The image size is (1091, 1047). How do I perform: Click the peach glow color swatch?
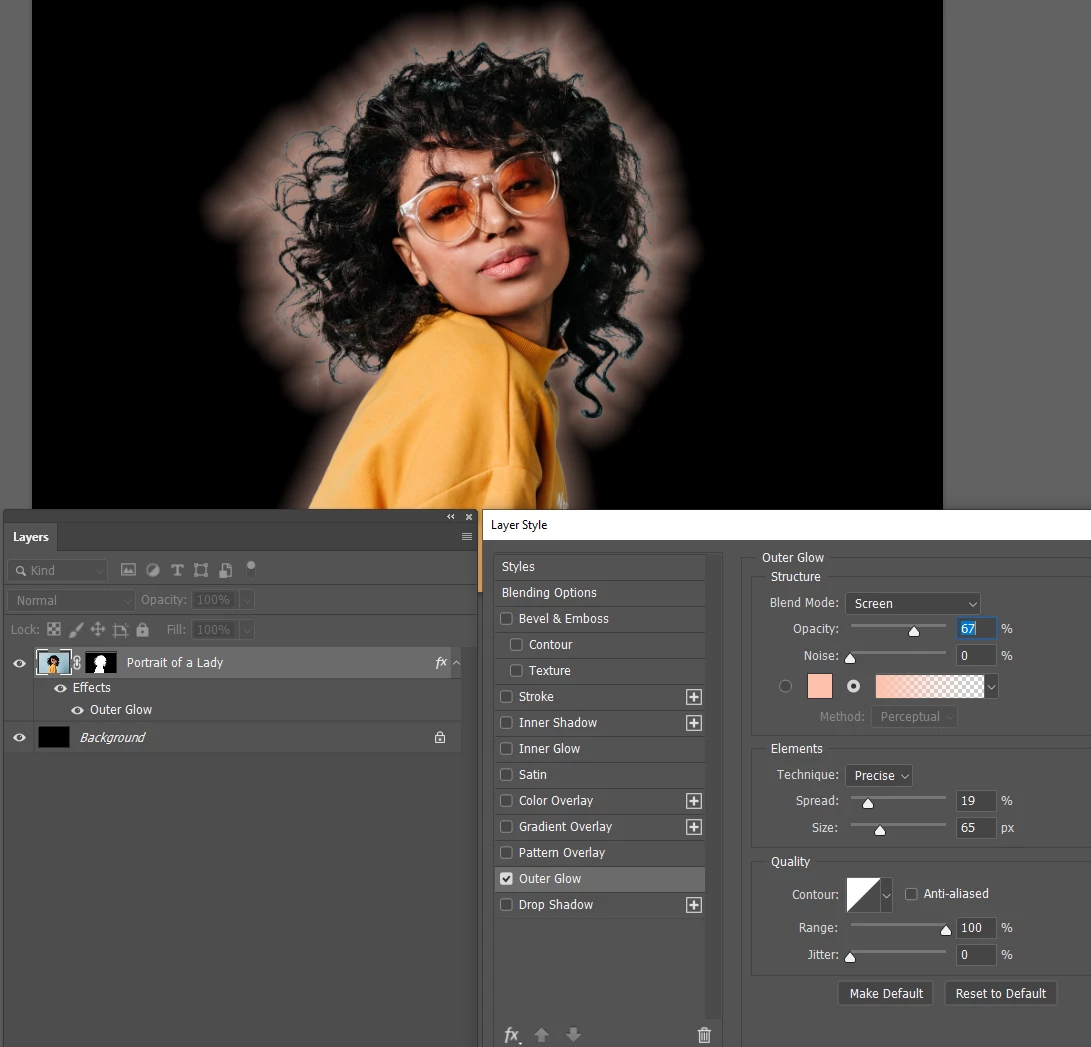coord(820,687)
